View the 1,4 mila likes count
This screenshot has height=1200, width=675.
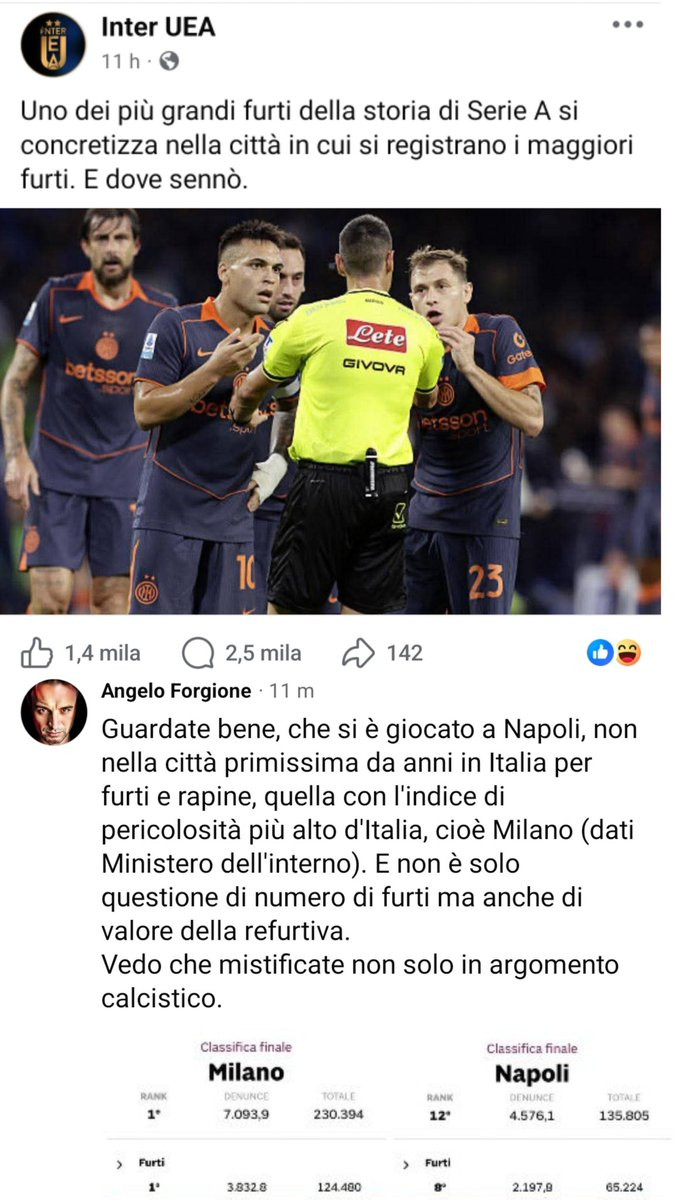coord(103,654)
